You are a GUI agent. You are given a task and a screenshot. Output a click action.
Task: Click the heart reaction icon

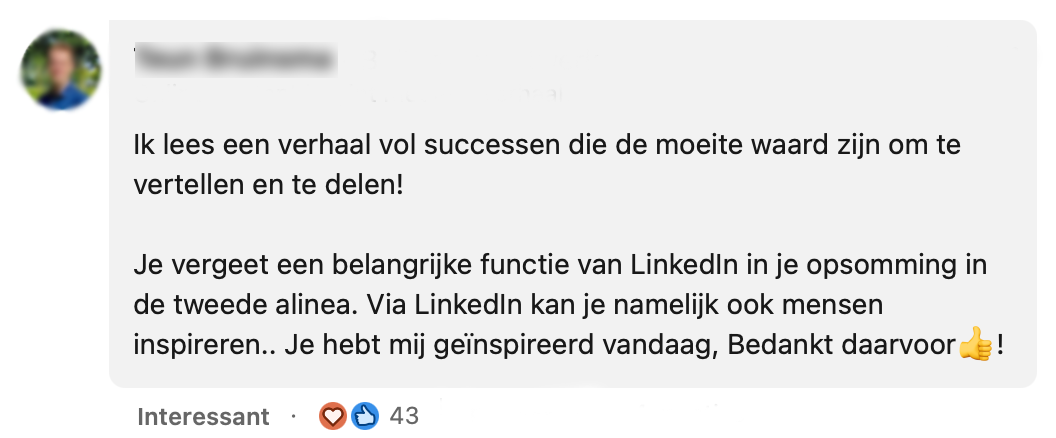tap(331, 416)
